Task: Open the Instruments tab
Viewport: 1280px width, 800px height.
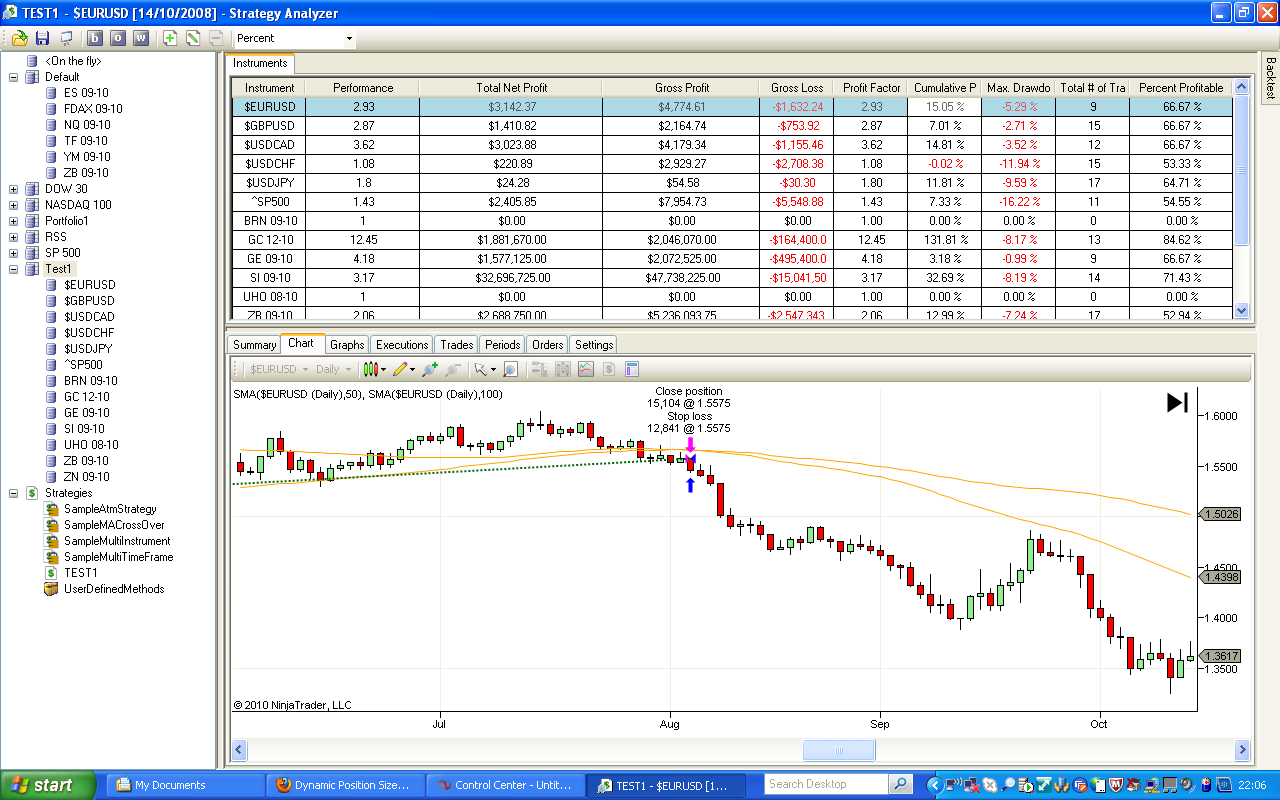Action: coord(260,63)
